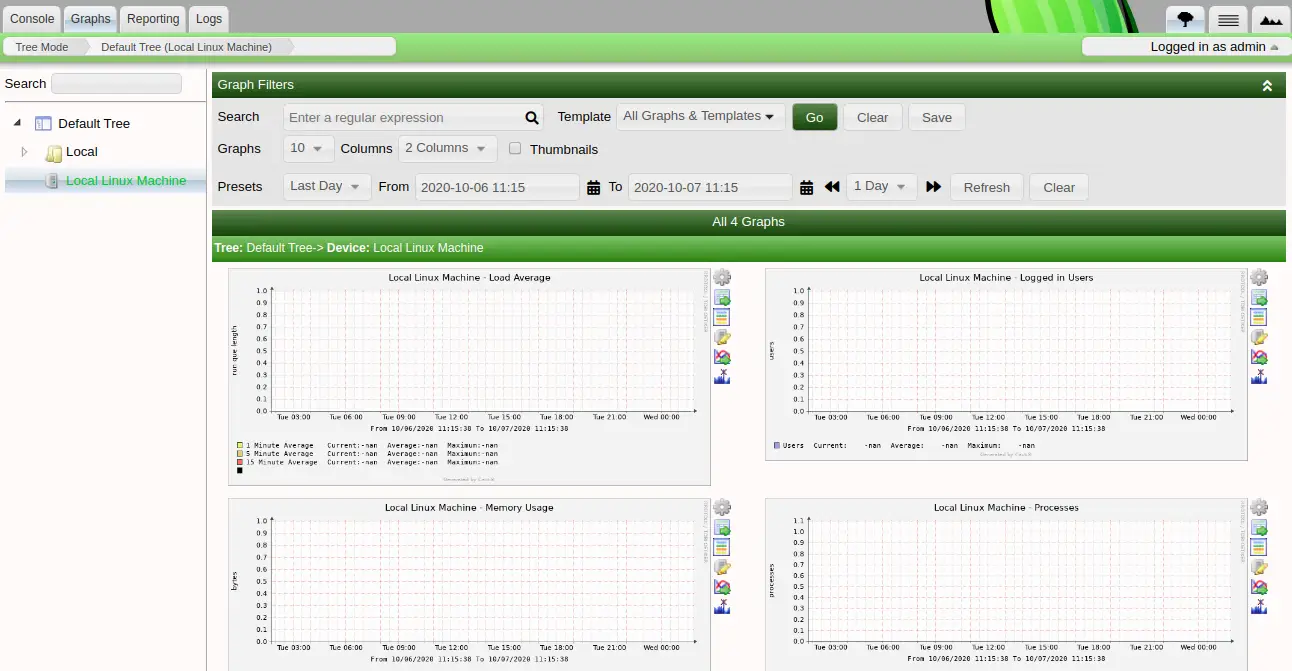This screenshot has height=671, width=1292.
Task: Open the Columns dropdown showing 2 Columns
Action: [x=447, y=148]
